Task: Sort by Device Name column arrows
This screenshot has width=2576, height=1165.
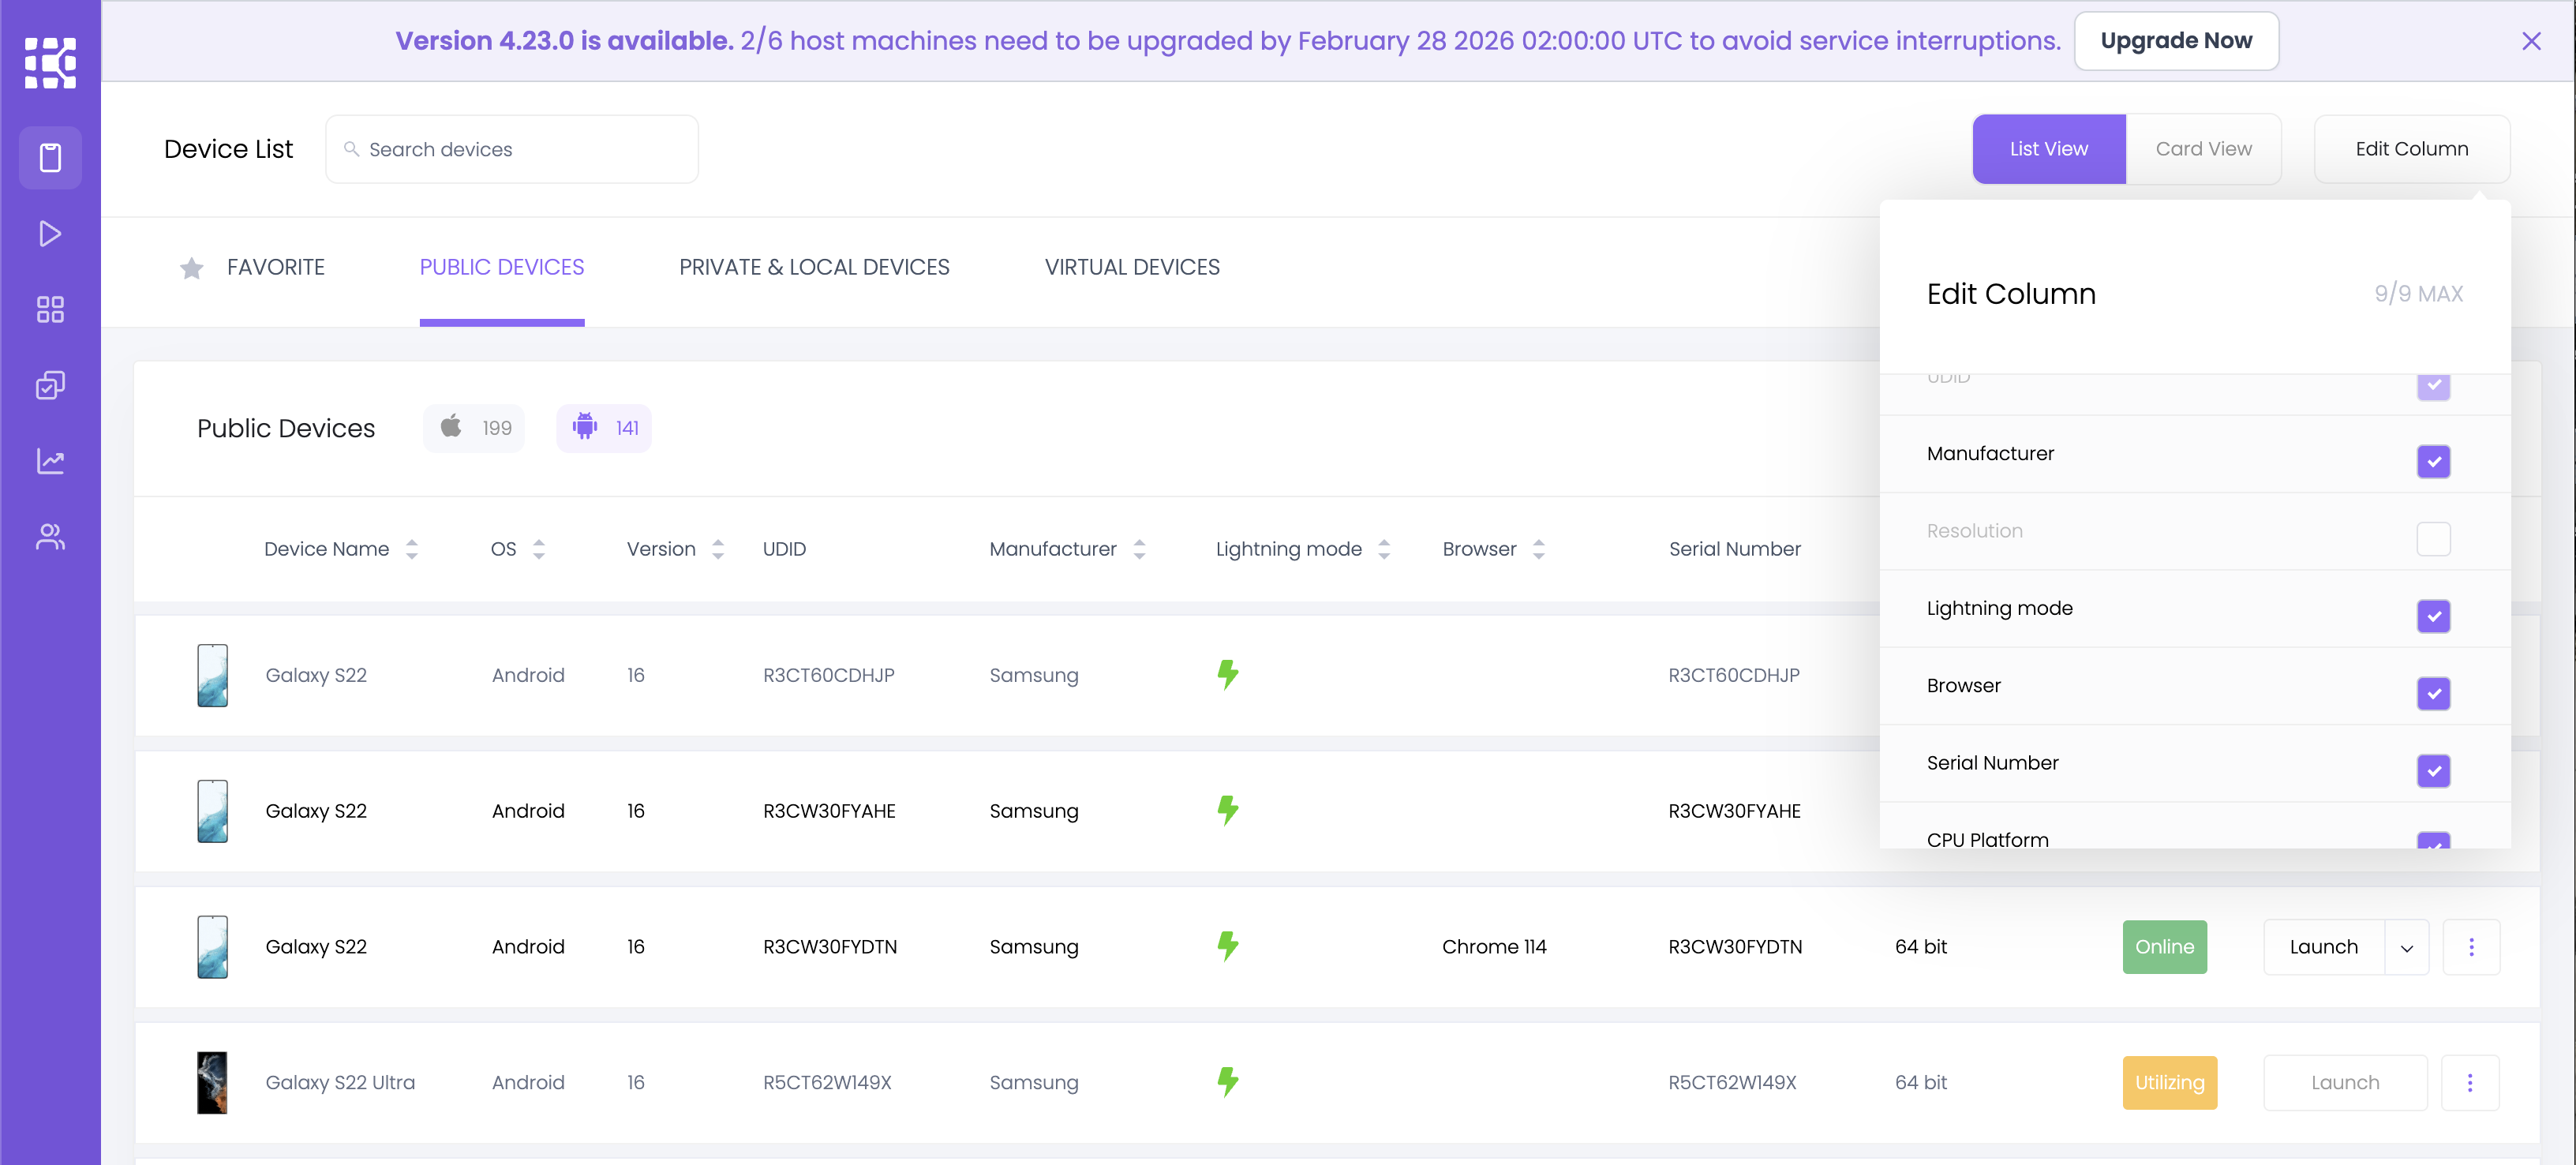Action: click(412, 549)
